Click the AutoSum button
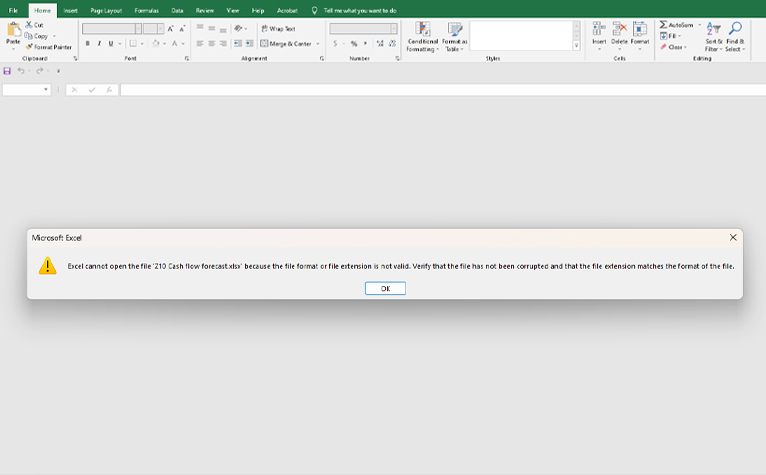Screen dimensions: 766x475 click(677, 25)
